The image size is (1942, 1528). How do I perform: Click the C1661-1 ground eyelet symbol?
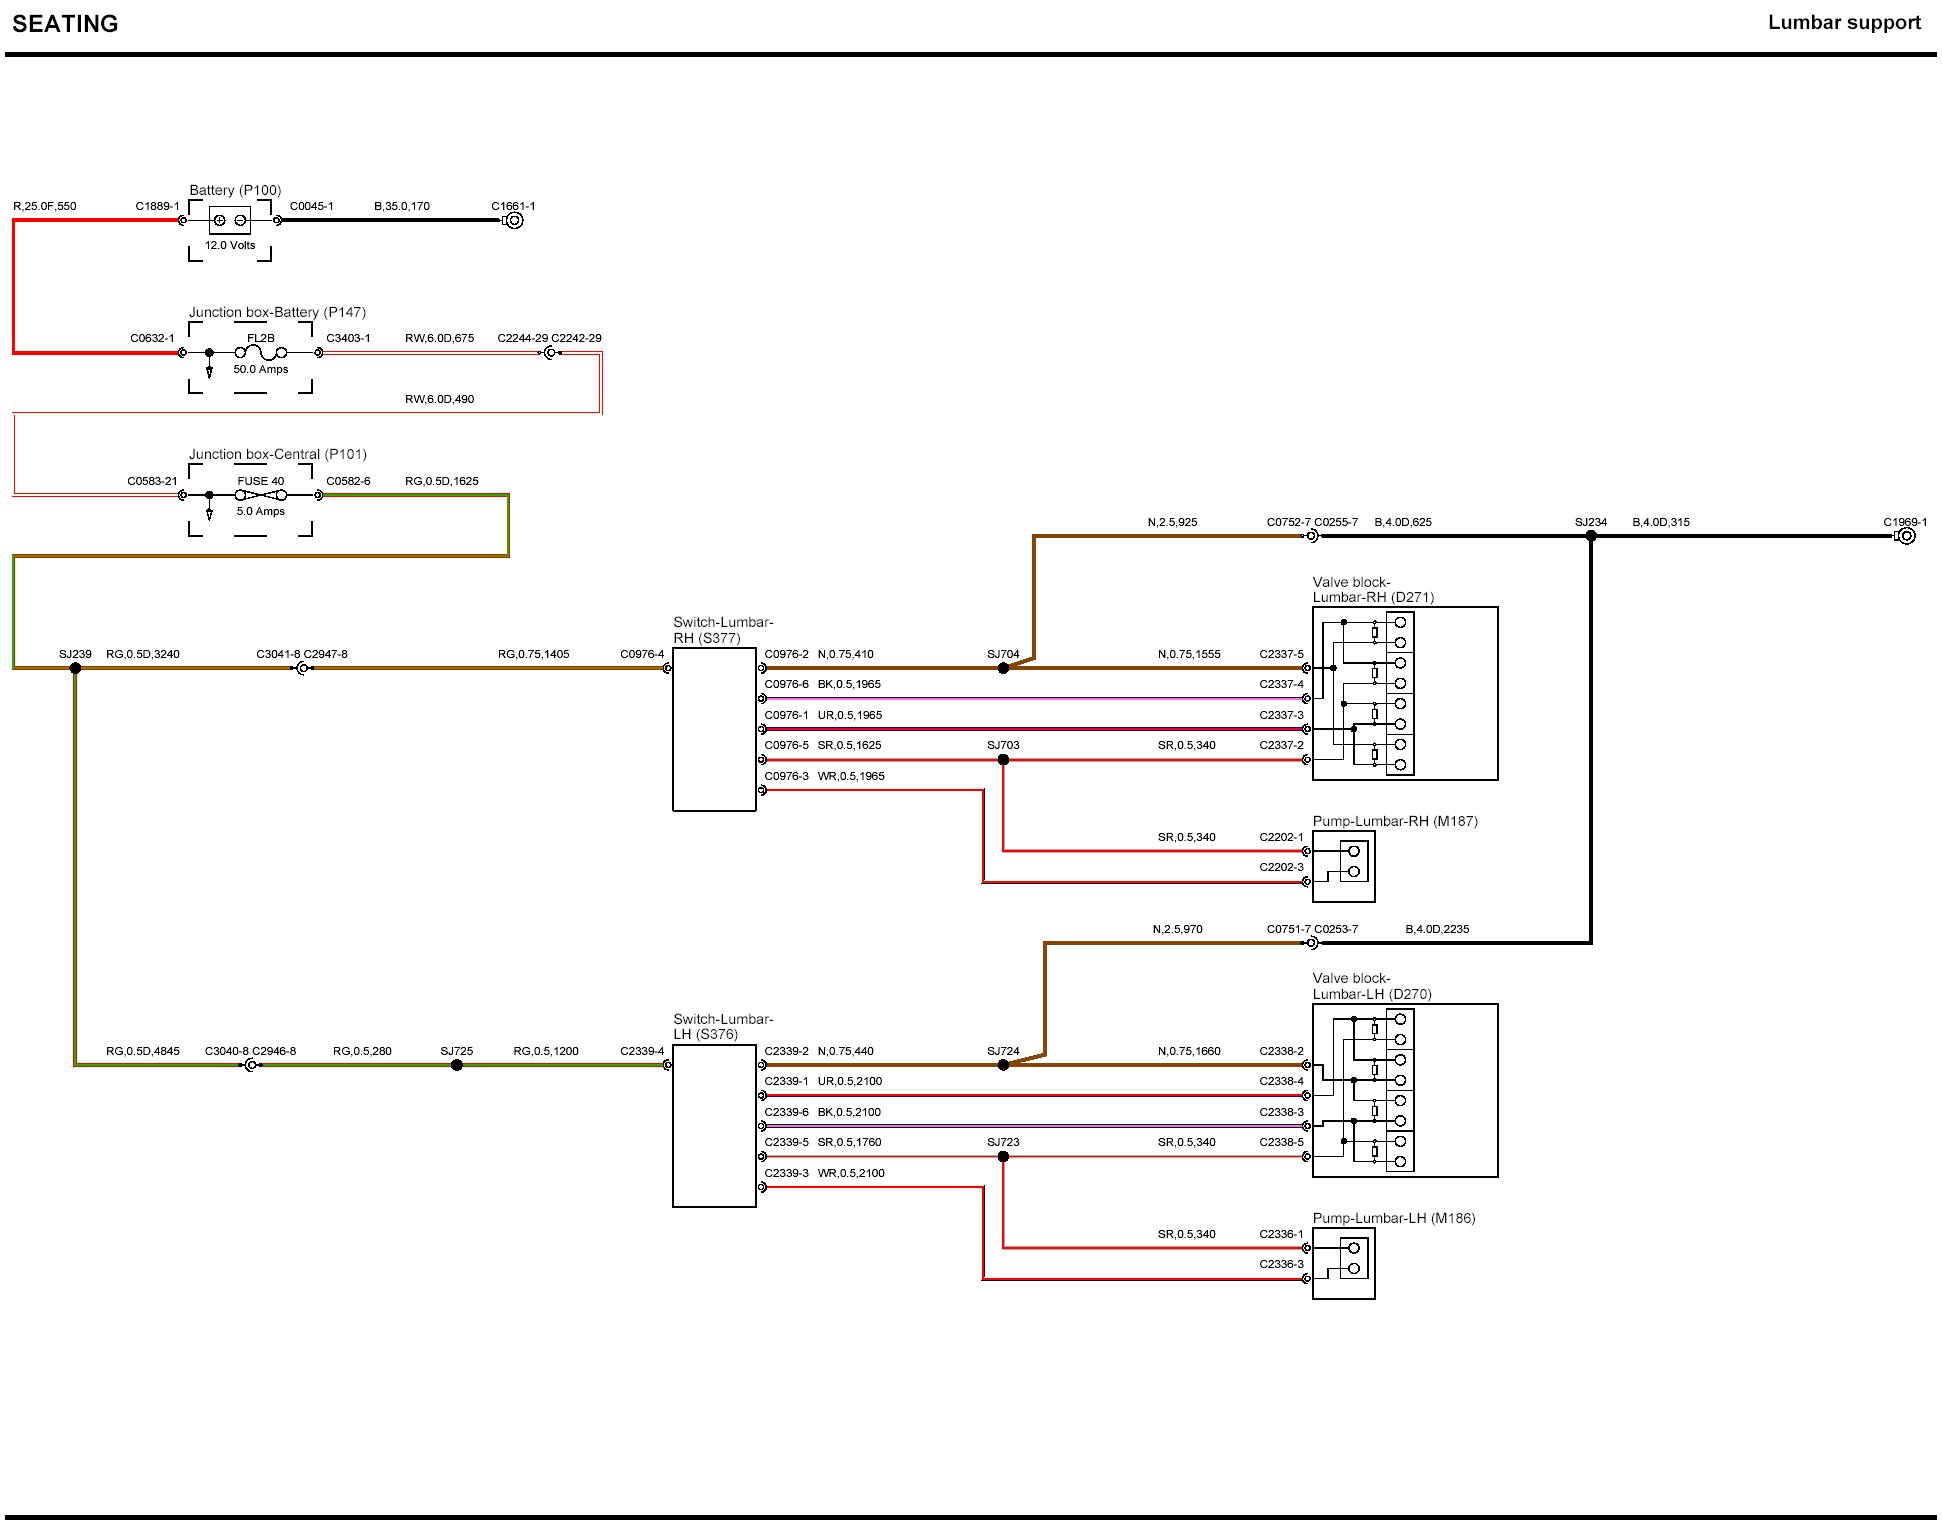[514, 220]
